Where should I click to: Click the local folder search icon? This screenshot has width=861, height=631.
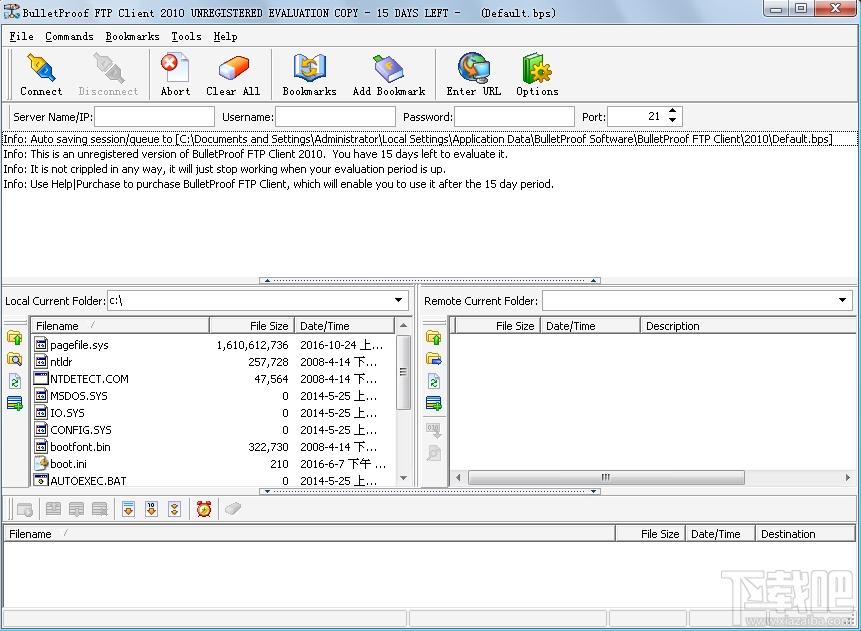(x=15, y=359)
